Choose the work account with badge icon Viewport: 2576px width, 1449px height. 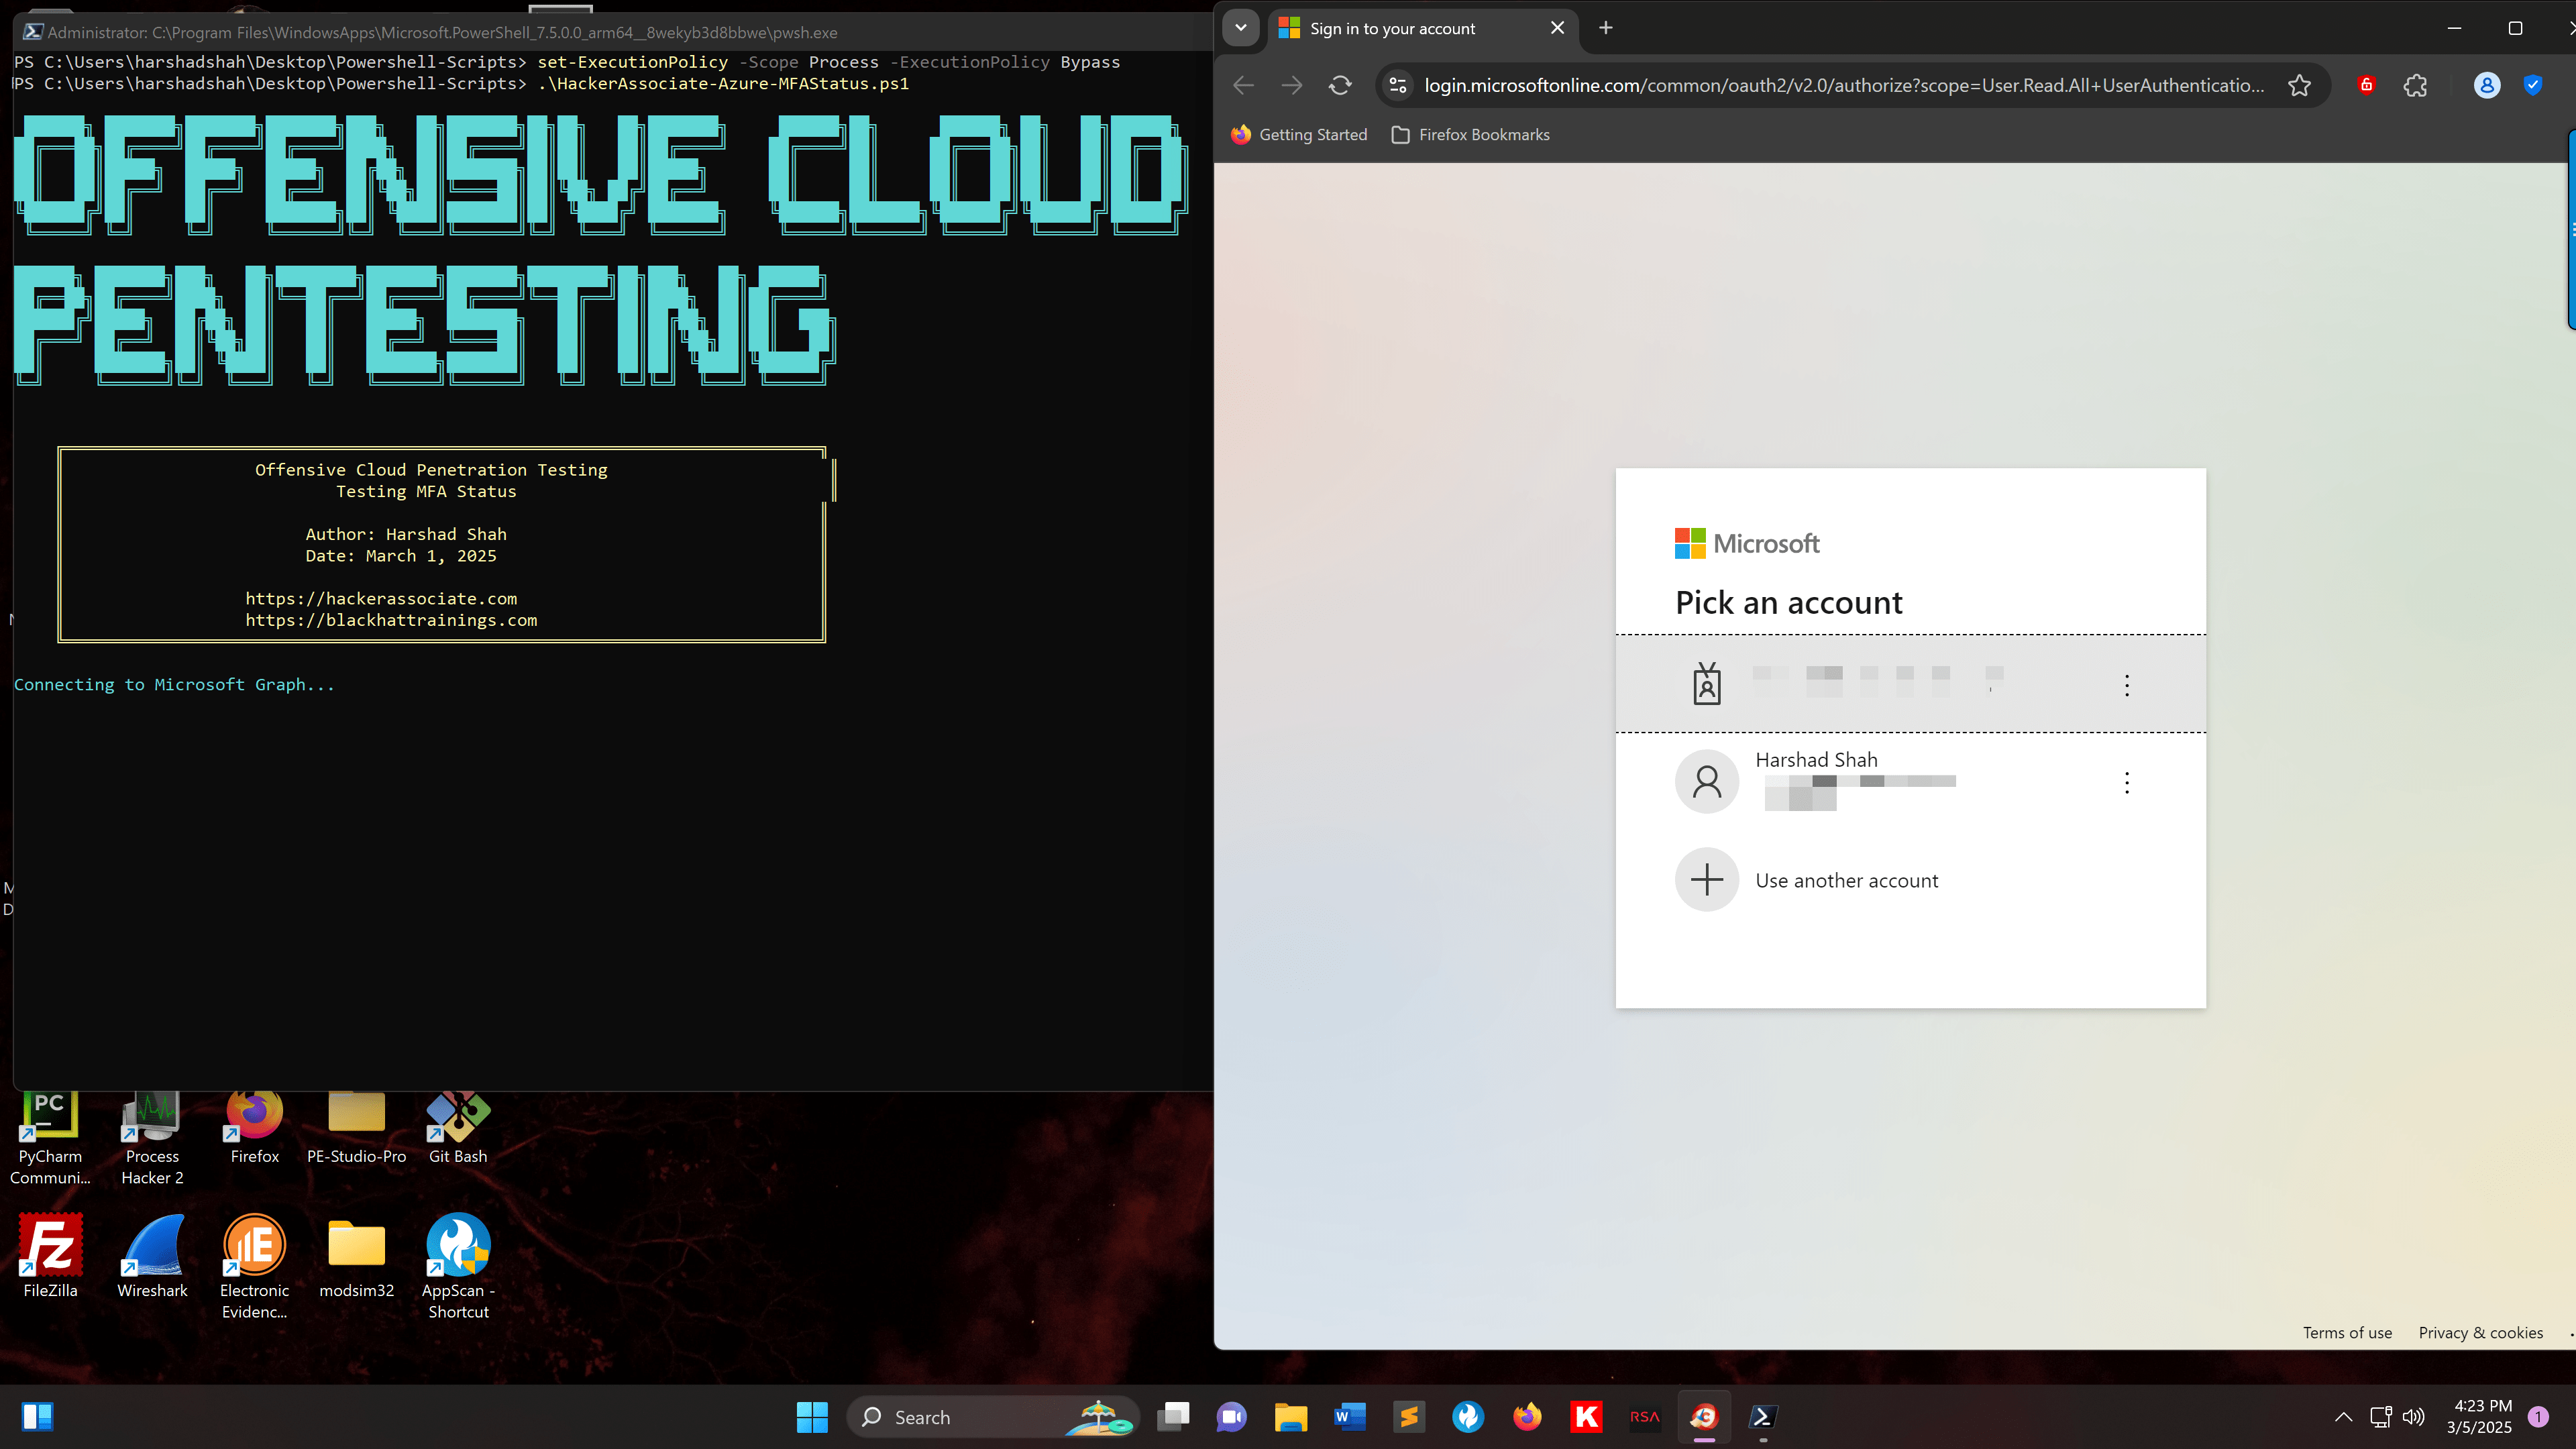pos(1910,684)
